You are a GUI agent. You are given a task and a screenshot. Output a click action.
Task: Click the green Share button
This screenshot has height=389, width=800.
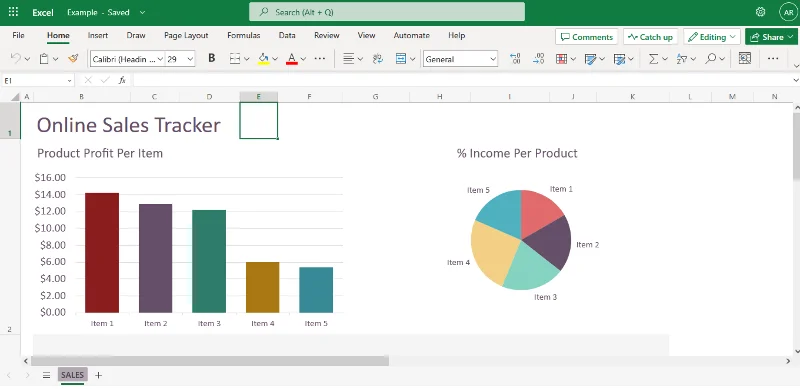click(771, 37)
